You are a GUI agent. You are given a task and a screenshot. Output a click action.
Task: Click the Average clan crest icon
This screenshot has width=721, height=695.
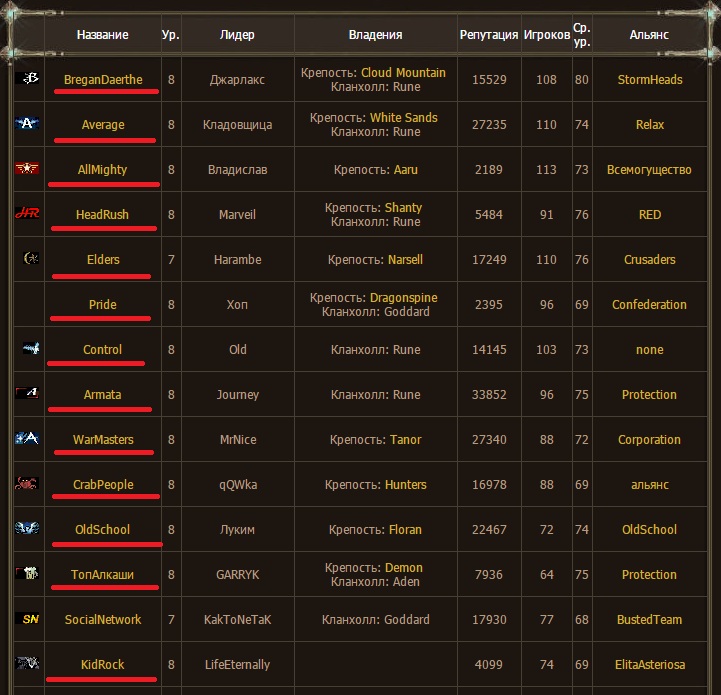pos(28,125)
